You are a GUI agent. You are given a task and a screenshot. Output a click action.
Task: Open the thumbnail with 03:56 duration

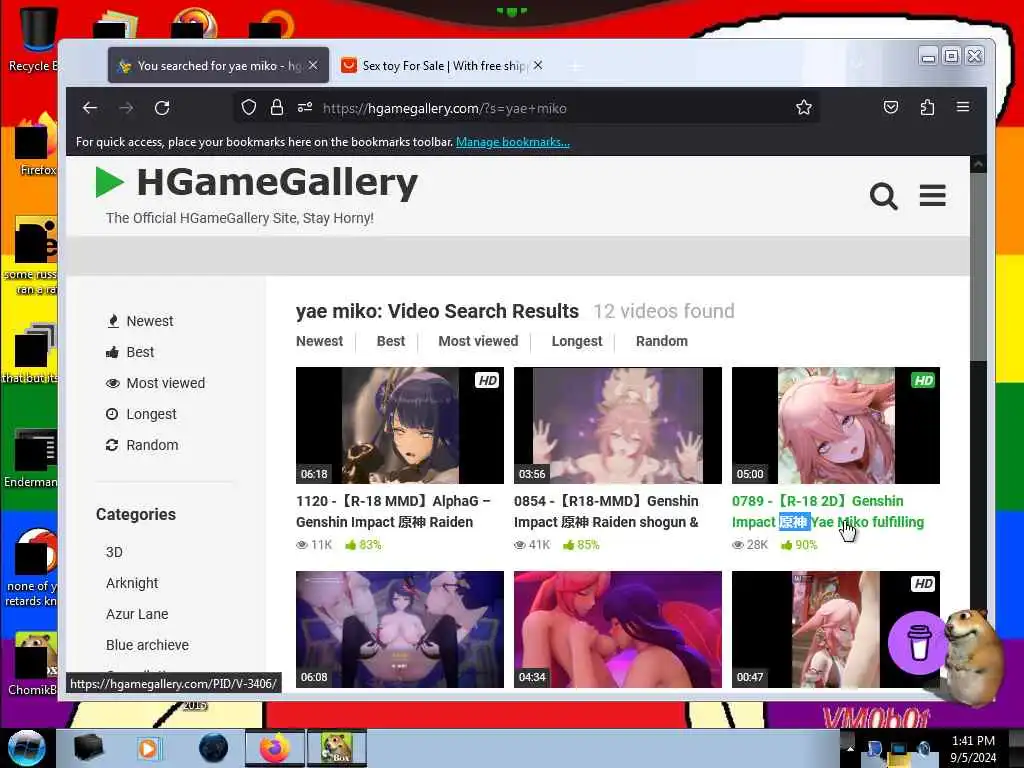[x=618, y=425]
